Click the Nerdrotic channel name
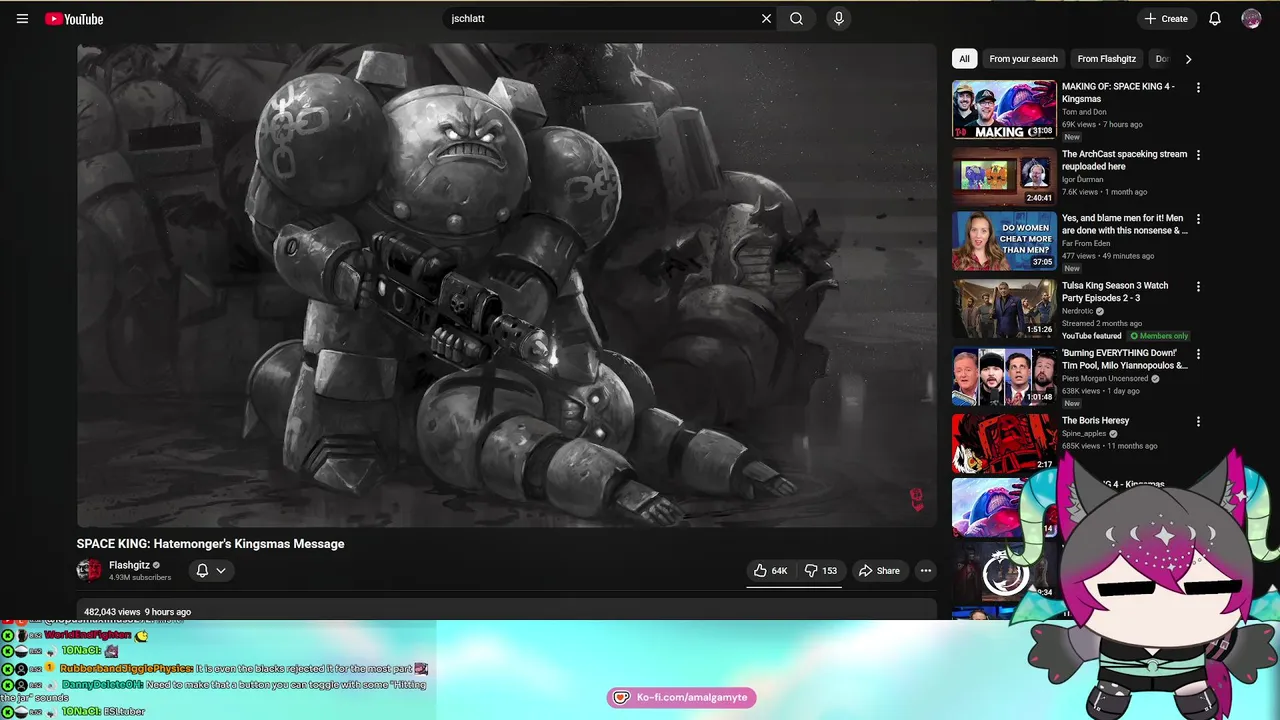The width and height of the screenshot is (1280, 720). click(1079, 311)
